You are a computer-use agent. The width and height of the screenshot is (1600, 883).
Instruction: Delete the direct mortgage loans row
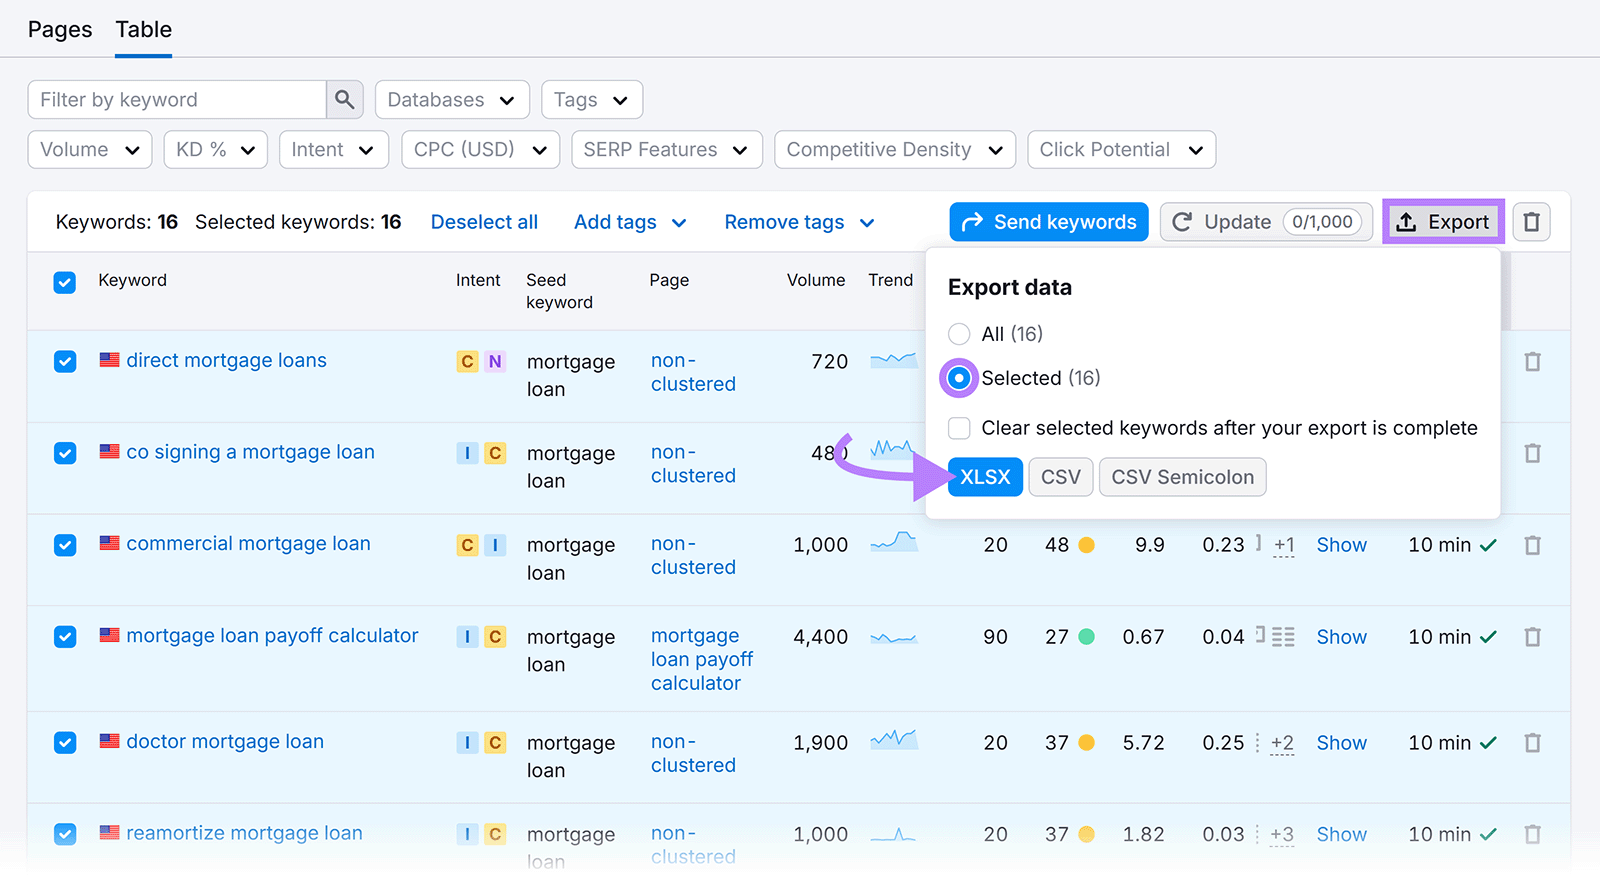(x=1531, y=362)
